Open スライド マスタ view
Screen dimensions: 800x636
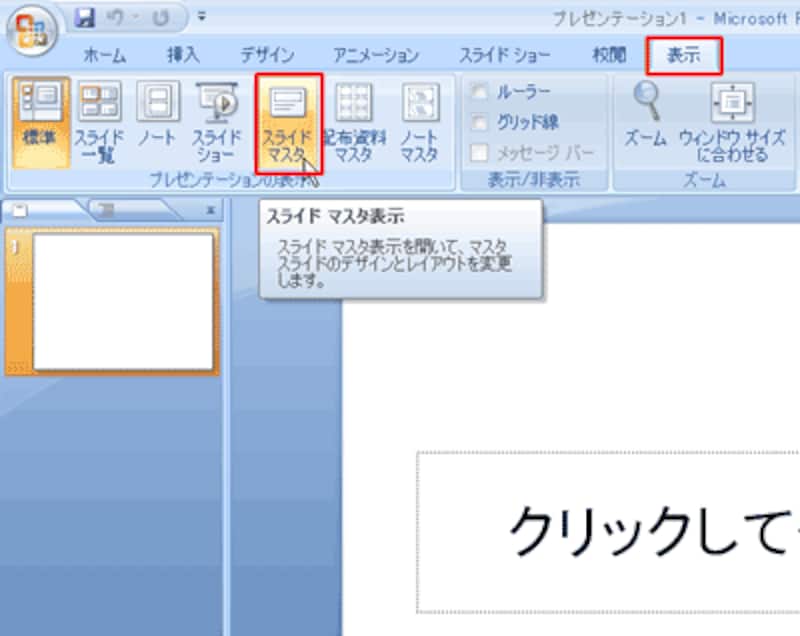(x=289, y=123)
